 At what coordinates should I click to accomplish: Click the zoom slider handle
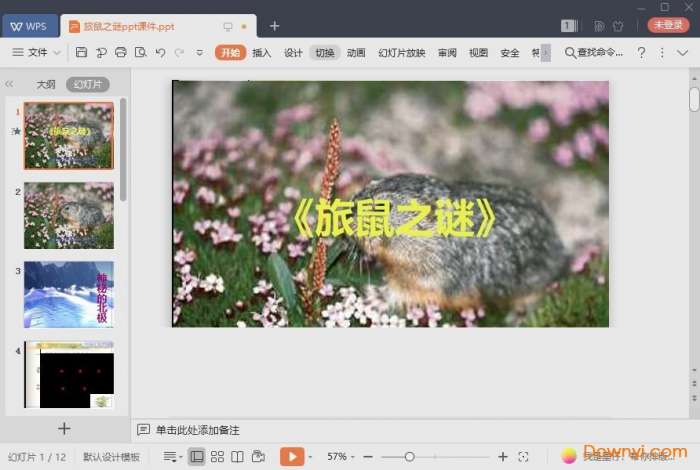409,457
